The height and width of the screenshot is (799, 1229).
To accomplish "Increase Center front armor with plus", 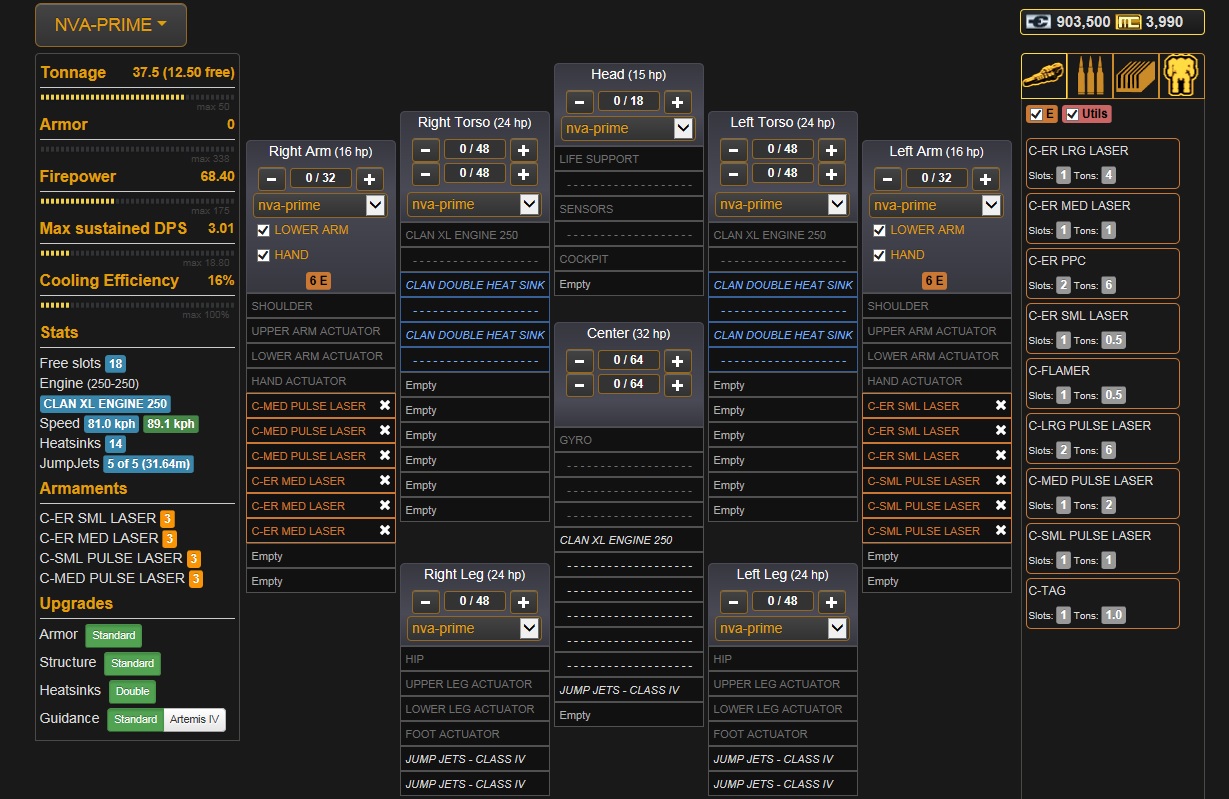I will [x=677, y=361].
